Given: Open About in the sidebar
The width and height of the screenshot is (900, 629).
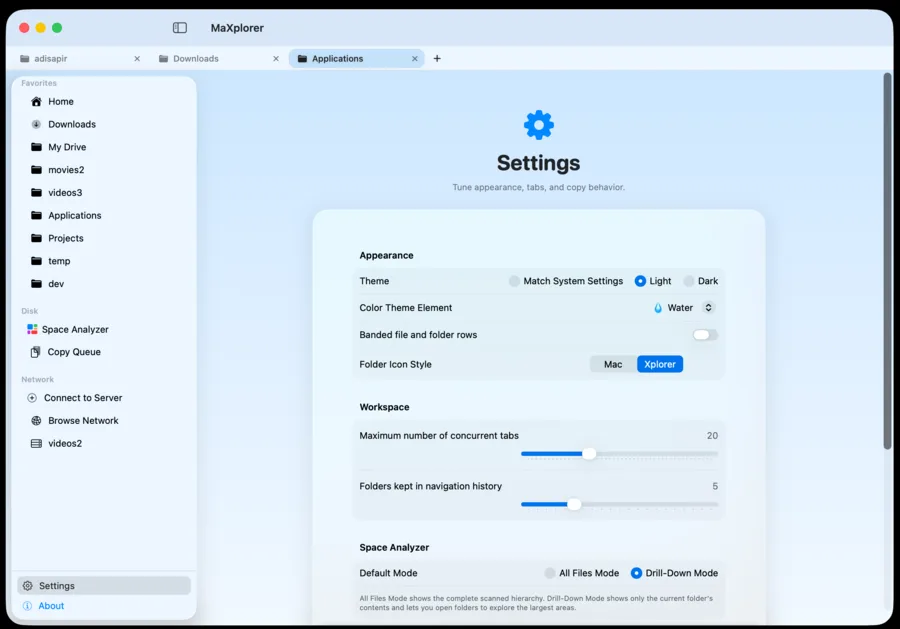Looking at the screenshot, I should (104, 605).
